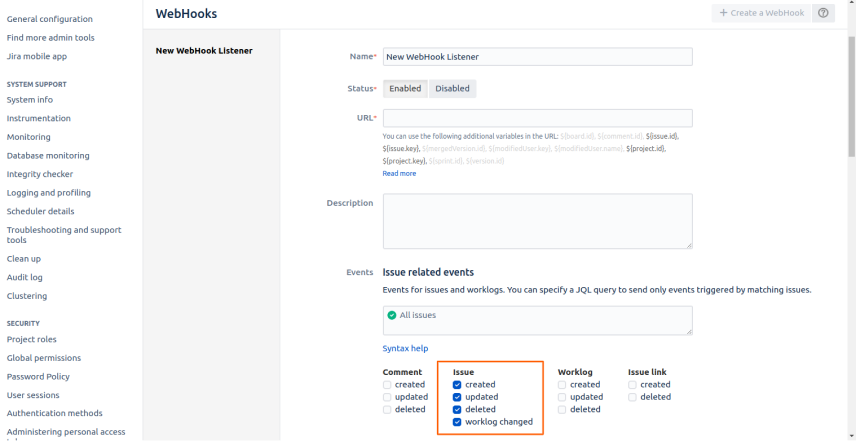Focus the URL input field
The height and width of the screenshot is (441, 856).
click(538, 118)
